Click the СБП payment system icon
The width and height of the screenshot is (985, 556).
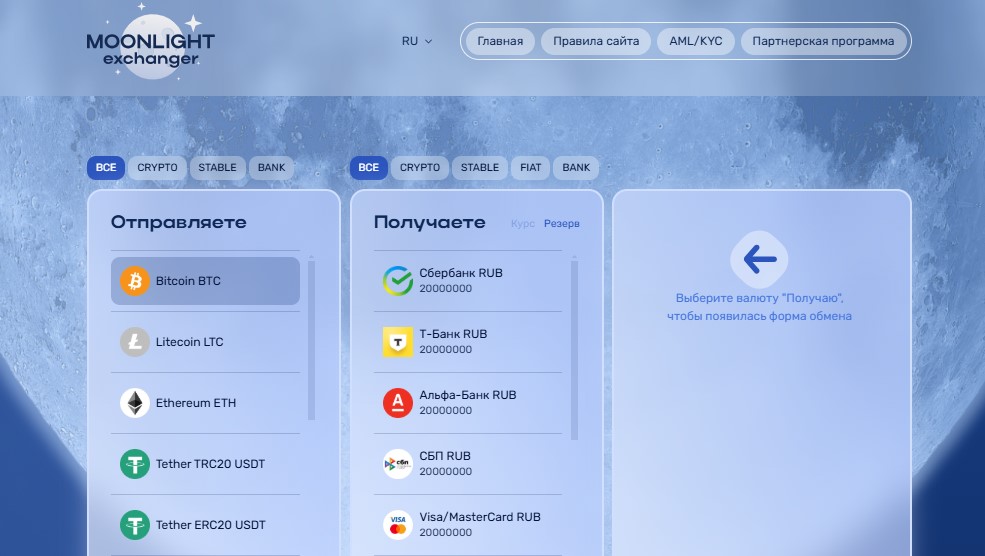[x=398, y=464]
